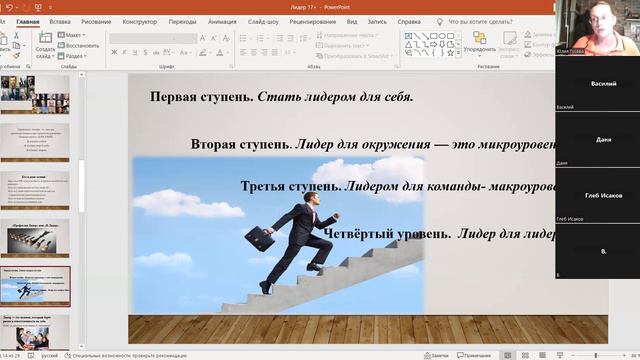
Task: Toggle align text right
Action: coord(264,53)
